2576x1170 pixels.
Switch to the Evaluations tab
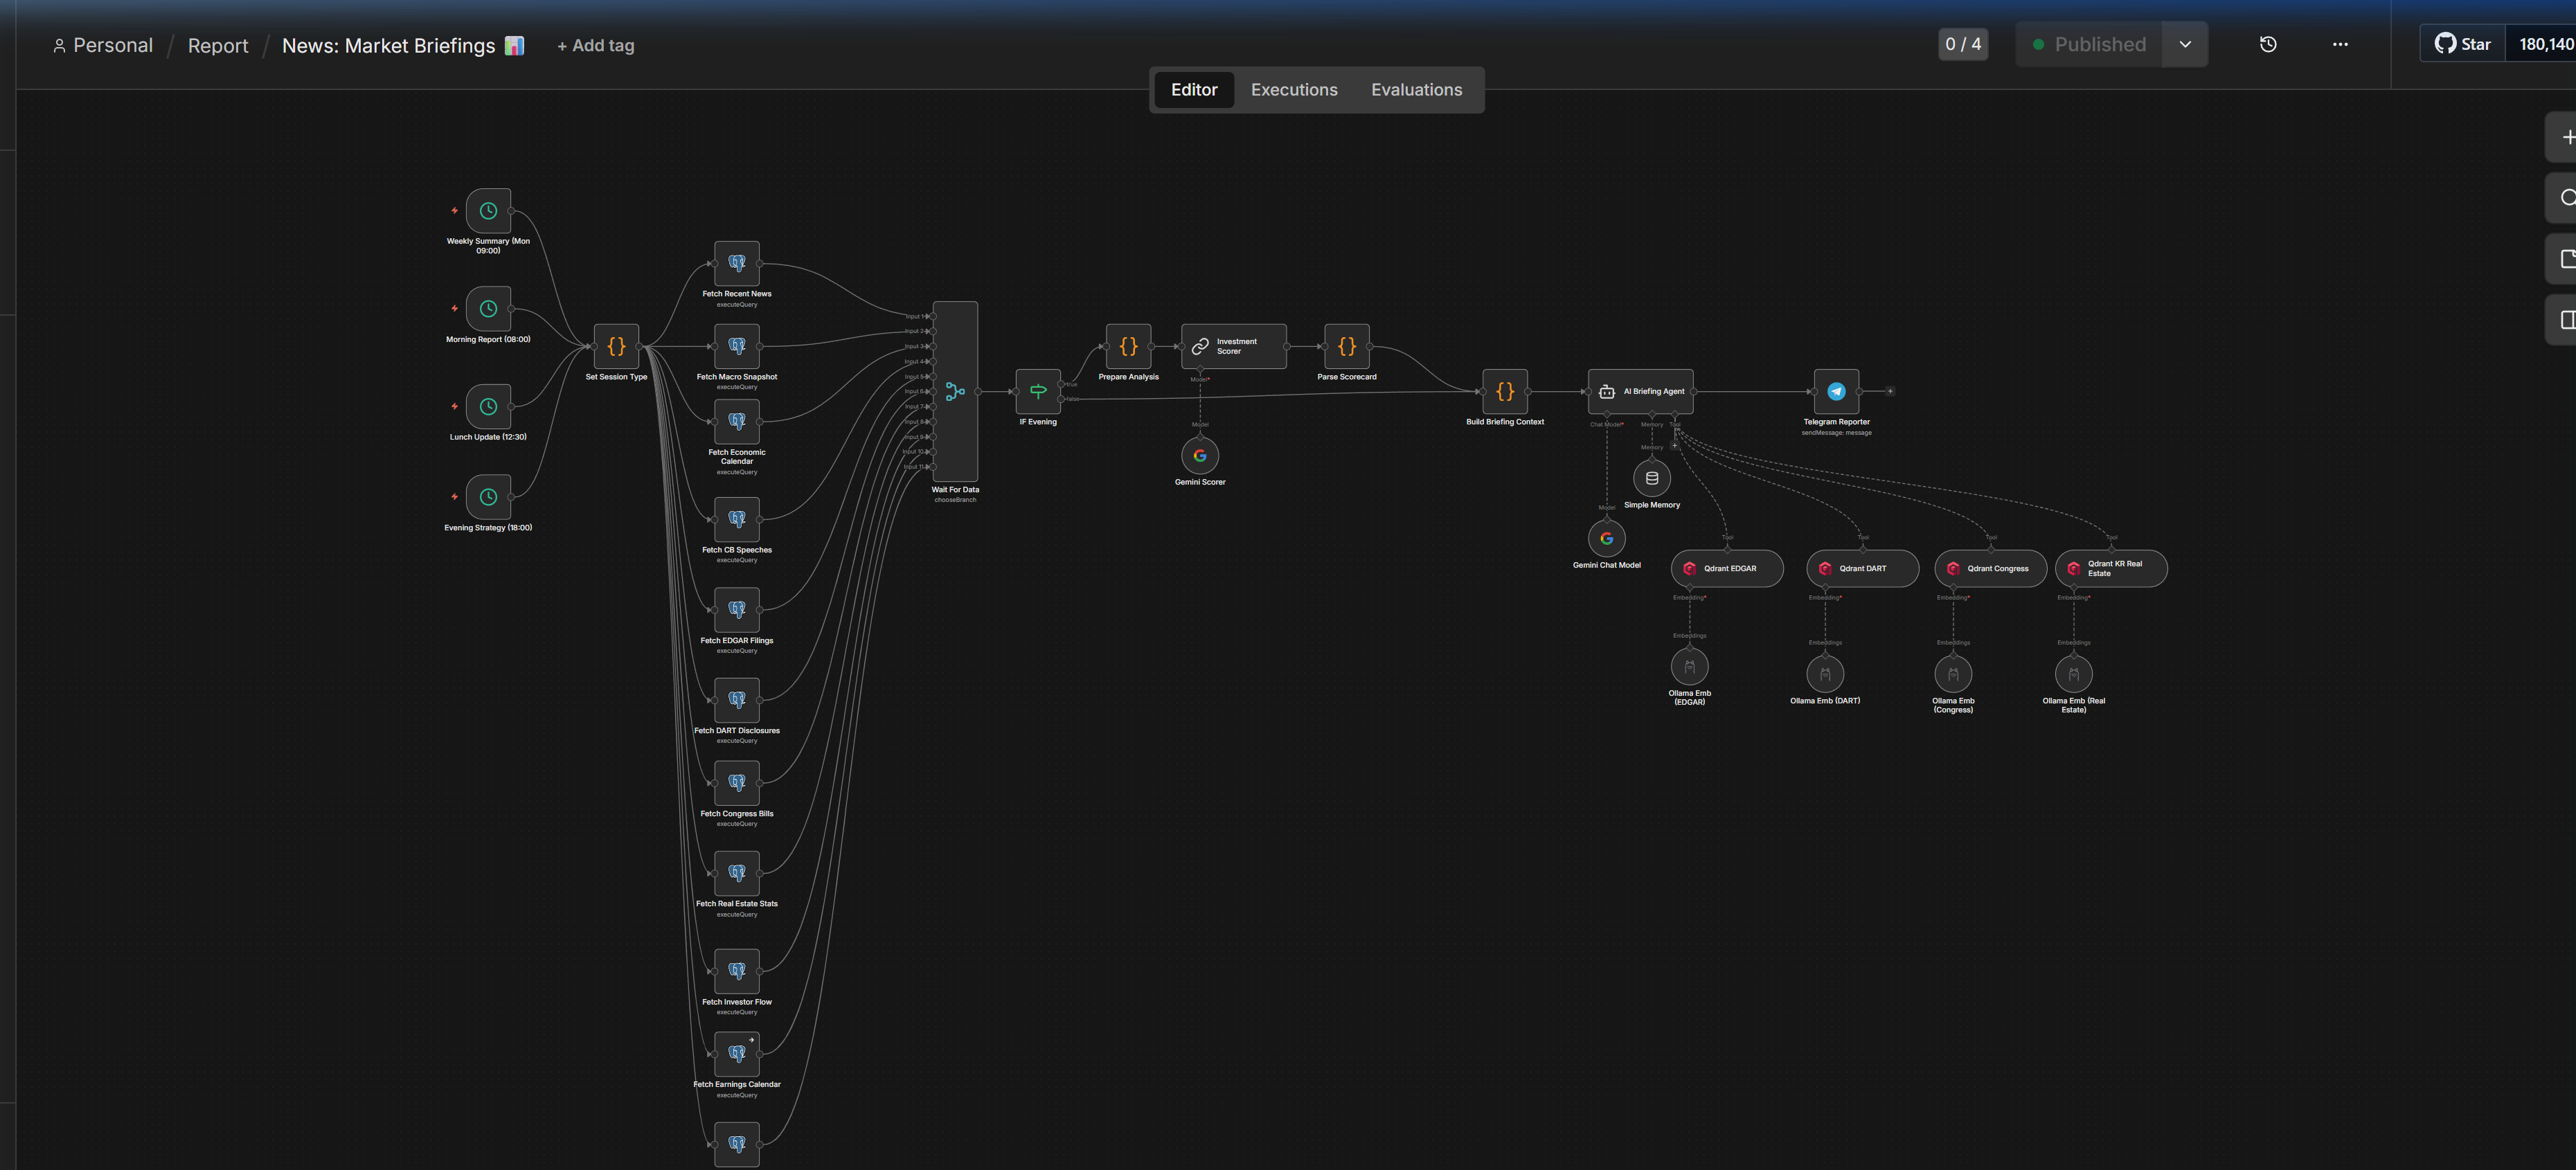pyautogui.click(x=1416, y=90)
